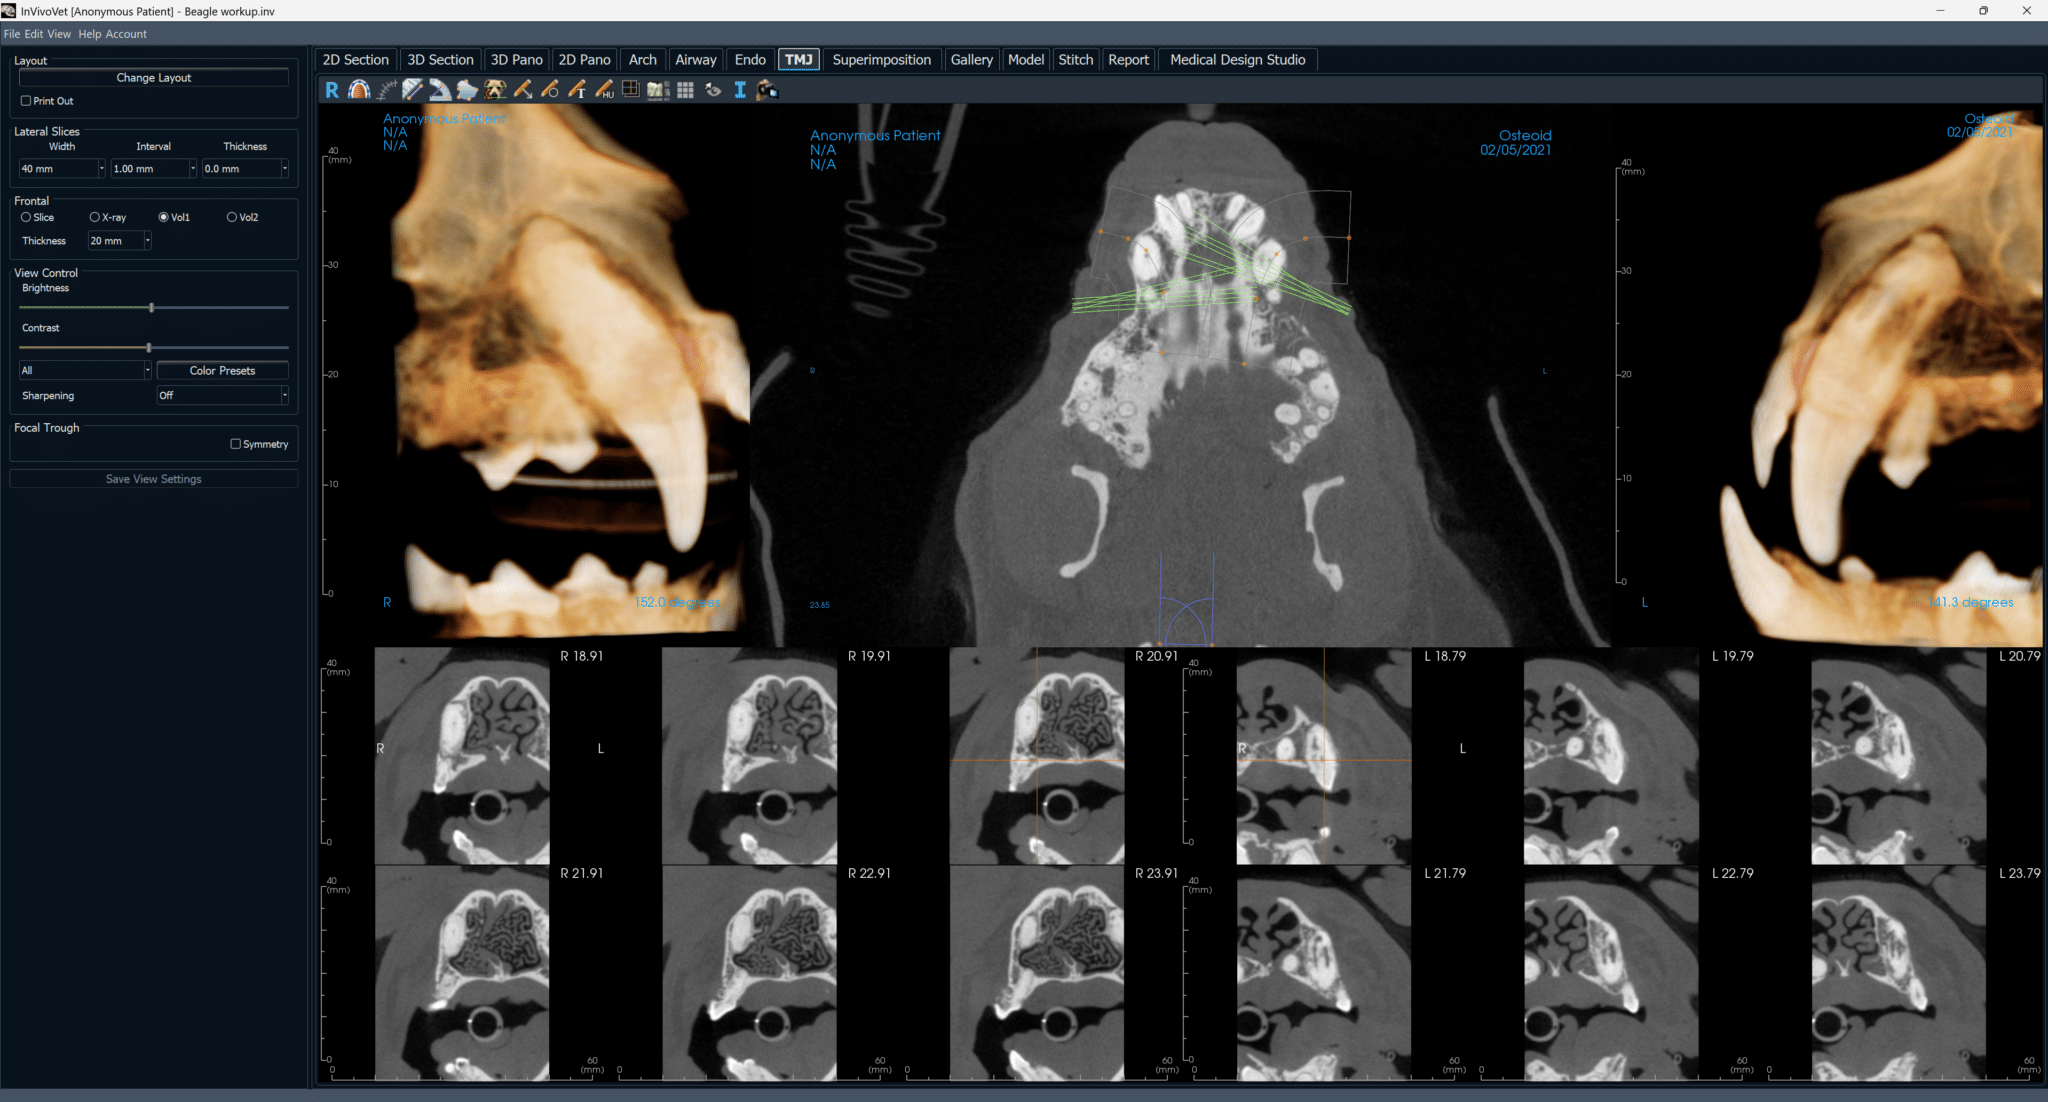The image size is (2048, 1102).
Task: Select the HU measurement tool
Action: pyautogui.click(x=605, y=90)
